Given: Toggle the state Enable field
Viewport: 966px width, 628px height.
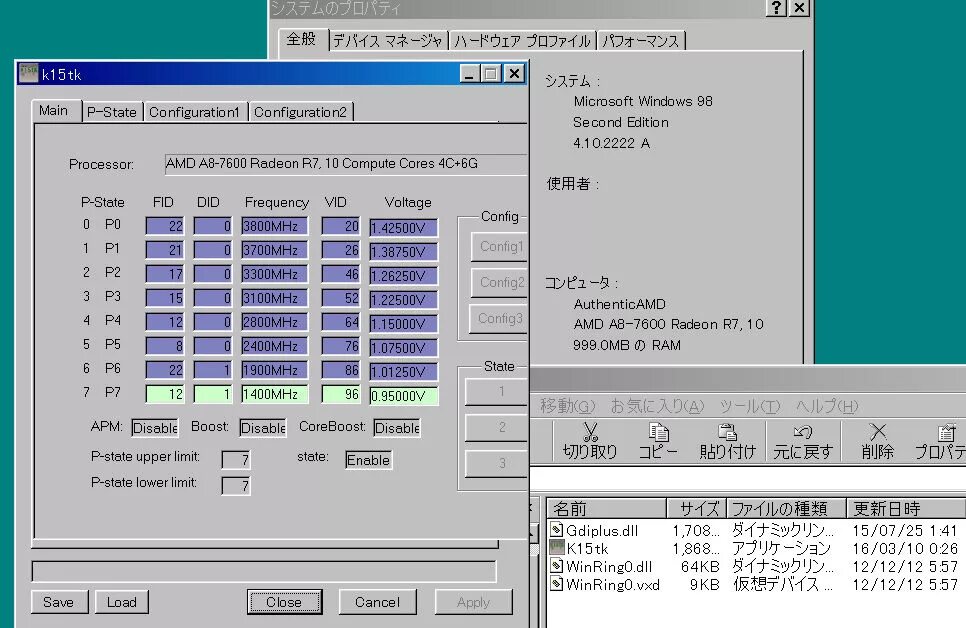Looking at the screenshot, I should (368, 460).
